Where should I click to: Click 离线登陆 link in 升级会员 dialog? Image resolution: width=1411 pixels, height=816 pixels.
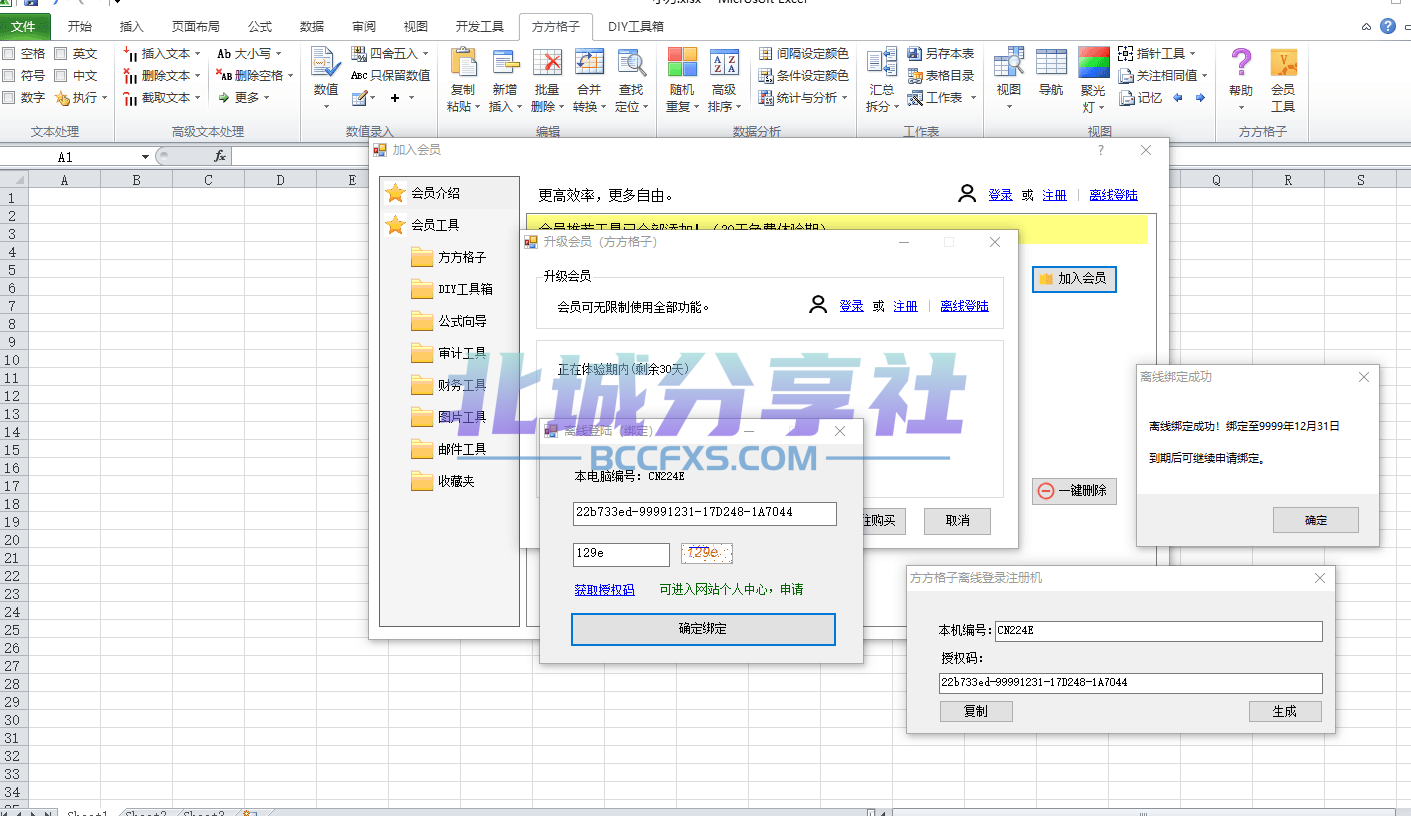pyautogui.click(x=964, y=306)
